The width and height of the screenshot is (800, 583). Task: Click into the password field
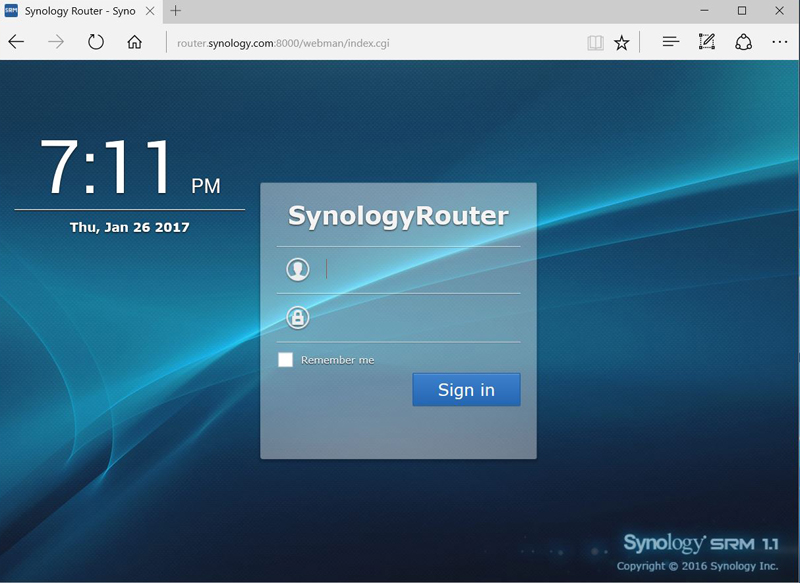click(420, 318)
